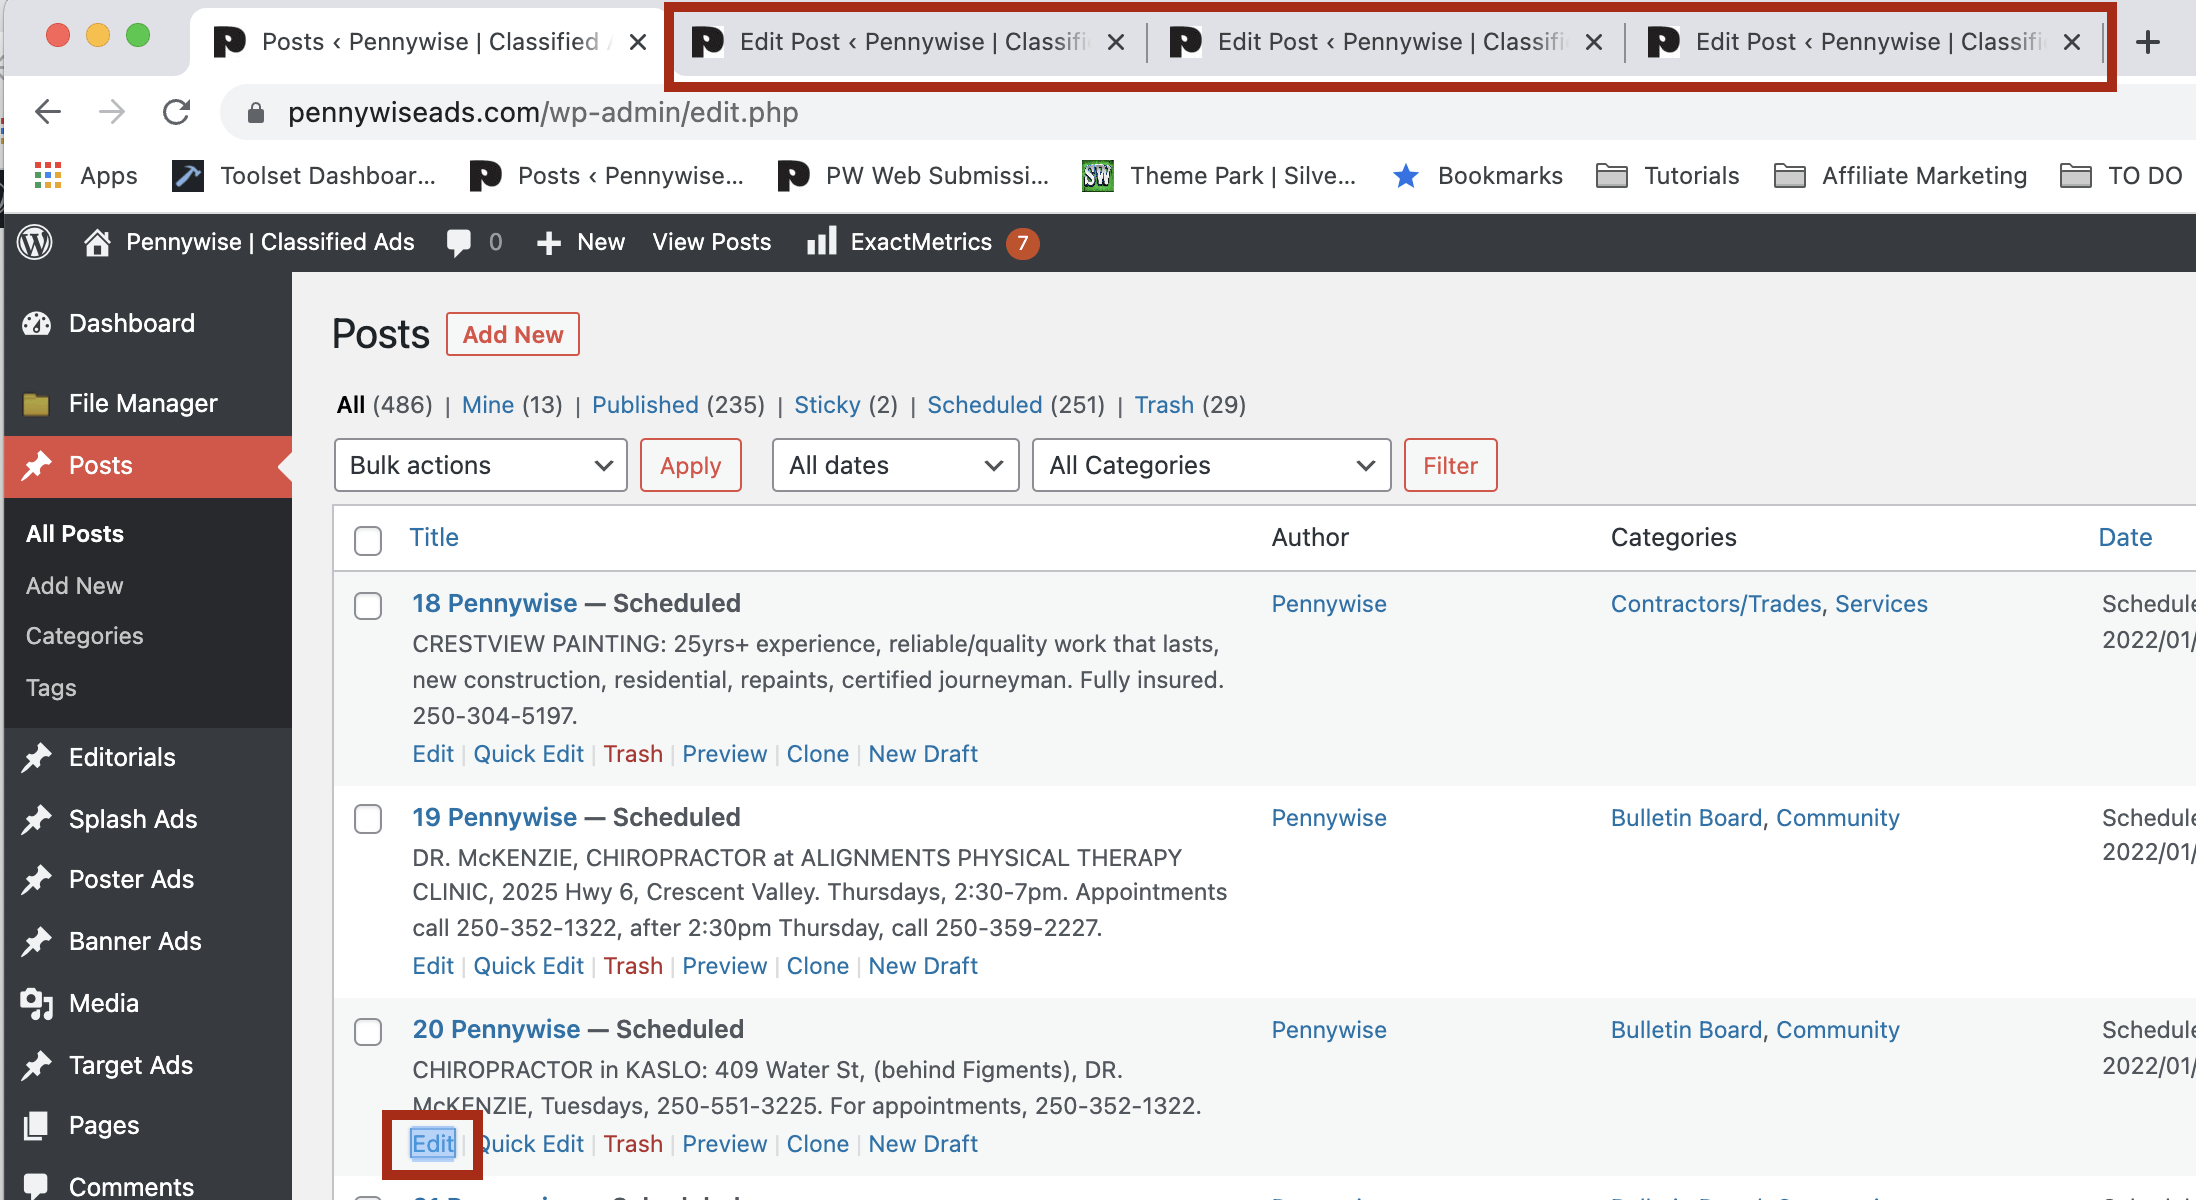The image size is (2196, 1200).
Task: Click the Banner Ads pushpin icon
Action: point(37,941)
